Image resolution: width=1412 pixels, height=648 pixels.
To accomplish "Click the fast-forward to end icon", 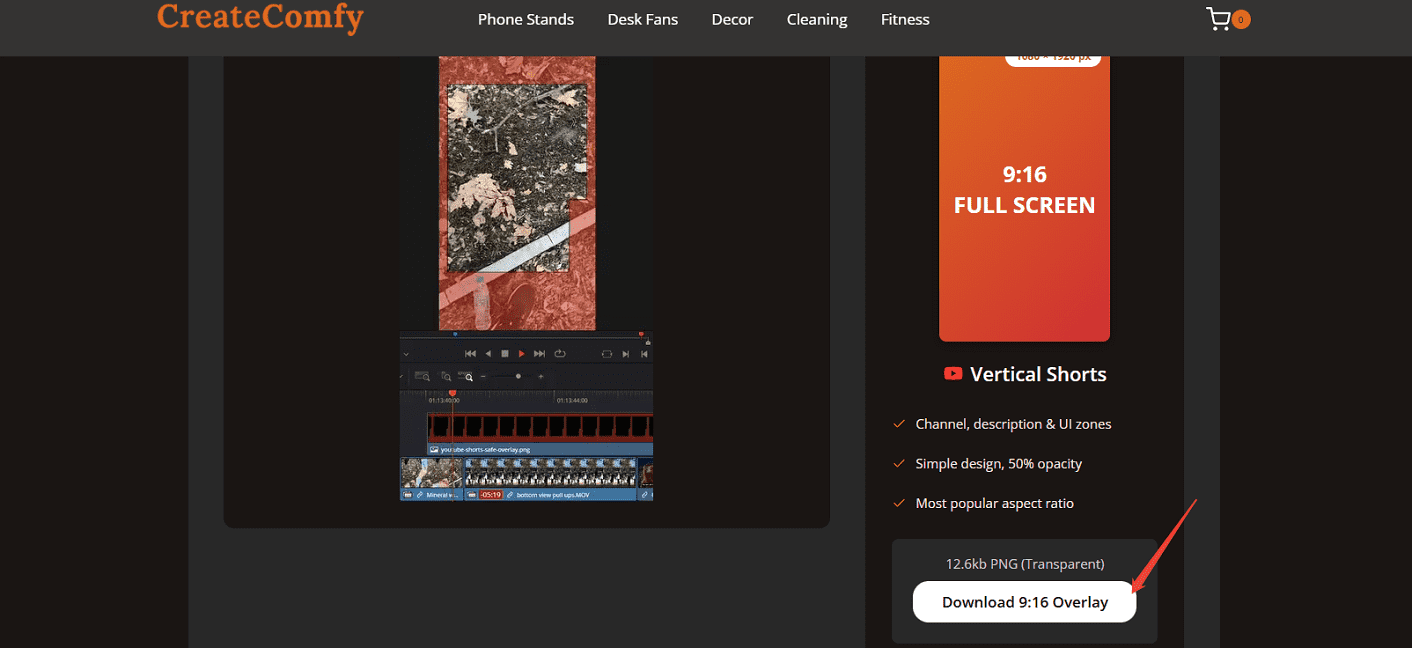I will point(541,354).
